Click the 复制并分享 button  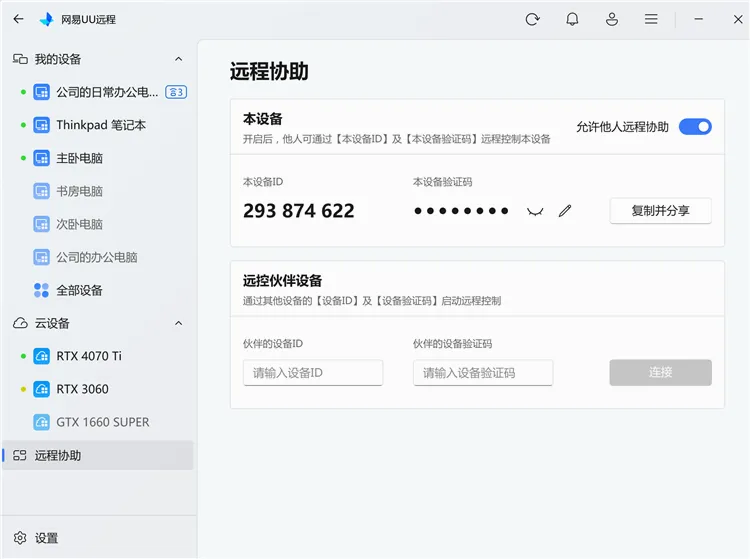(660, 210)
